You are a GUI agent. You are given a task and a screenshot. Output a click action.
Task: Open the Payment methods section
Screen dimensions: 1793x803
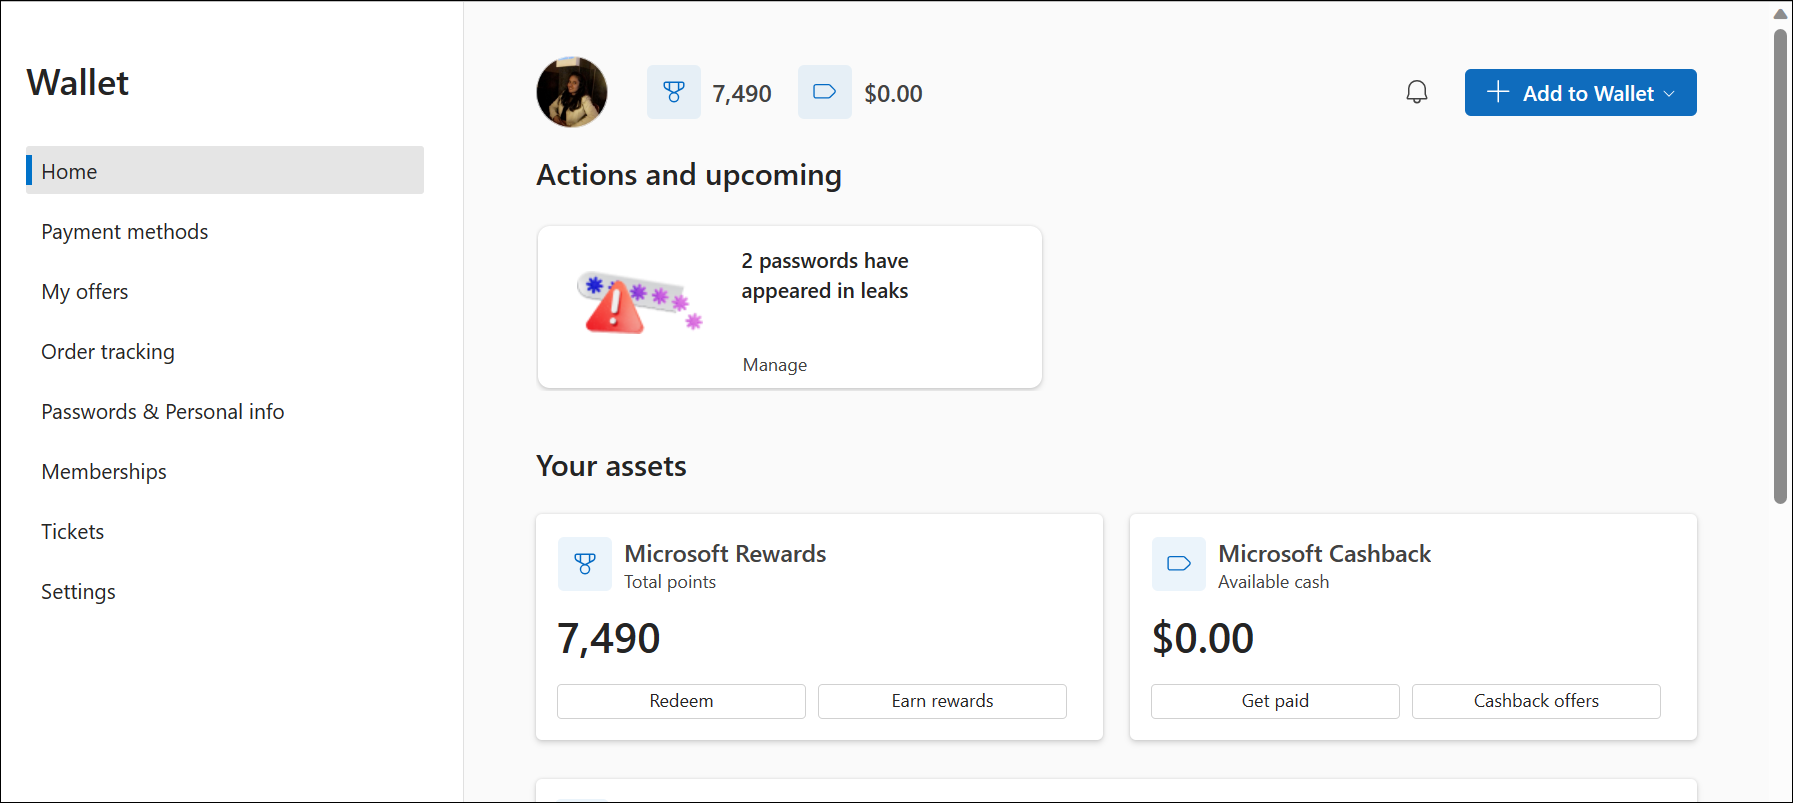[125, 232]
